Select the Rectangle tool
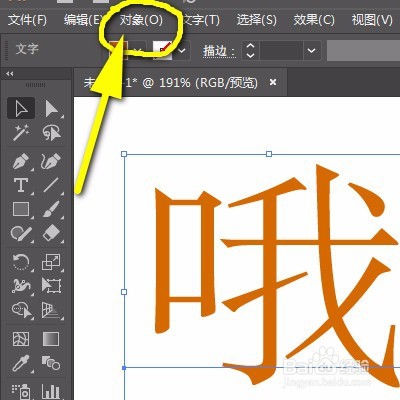 (x=21, y=209)
